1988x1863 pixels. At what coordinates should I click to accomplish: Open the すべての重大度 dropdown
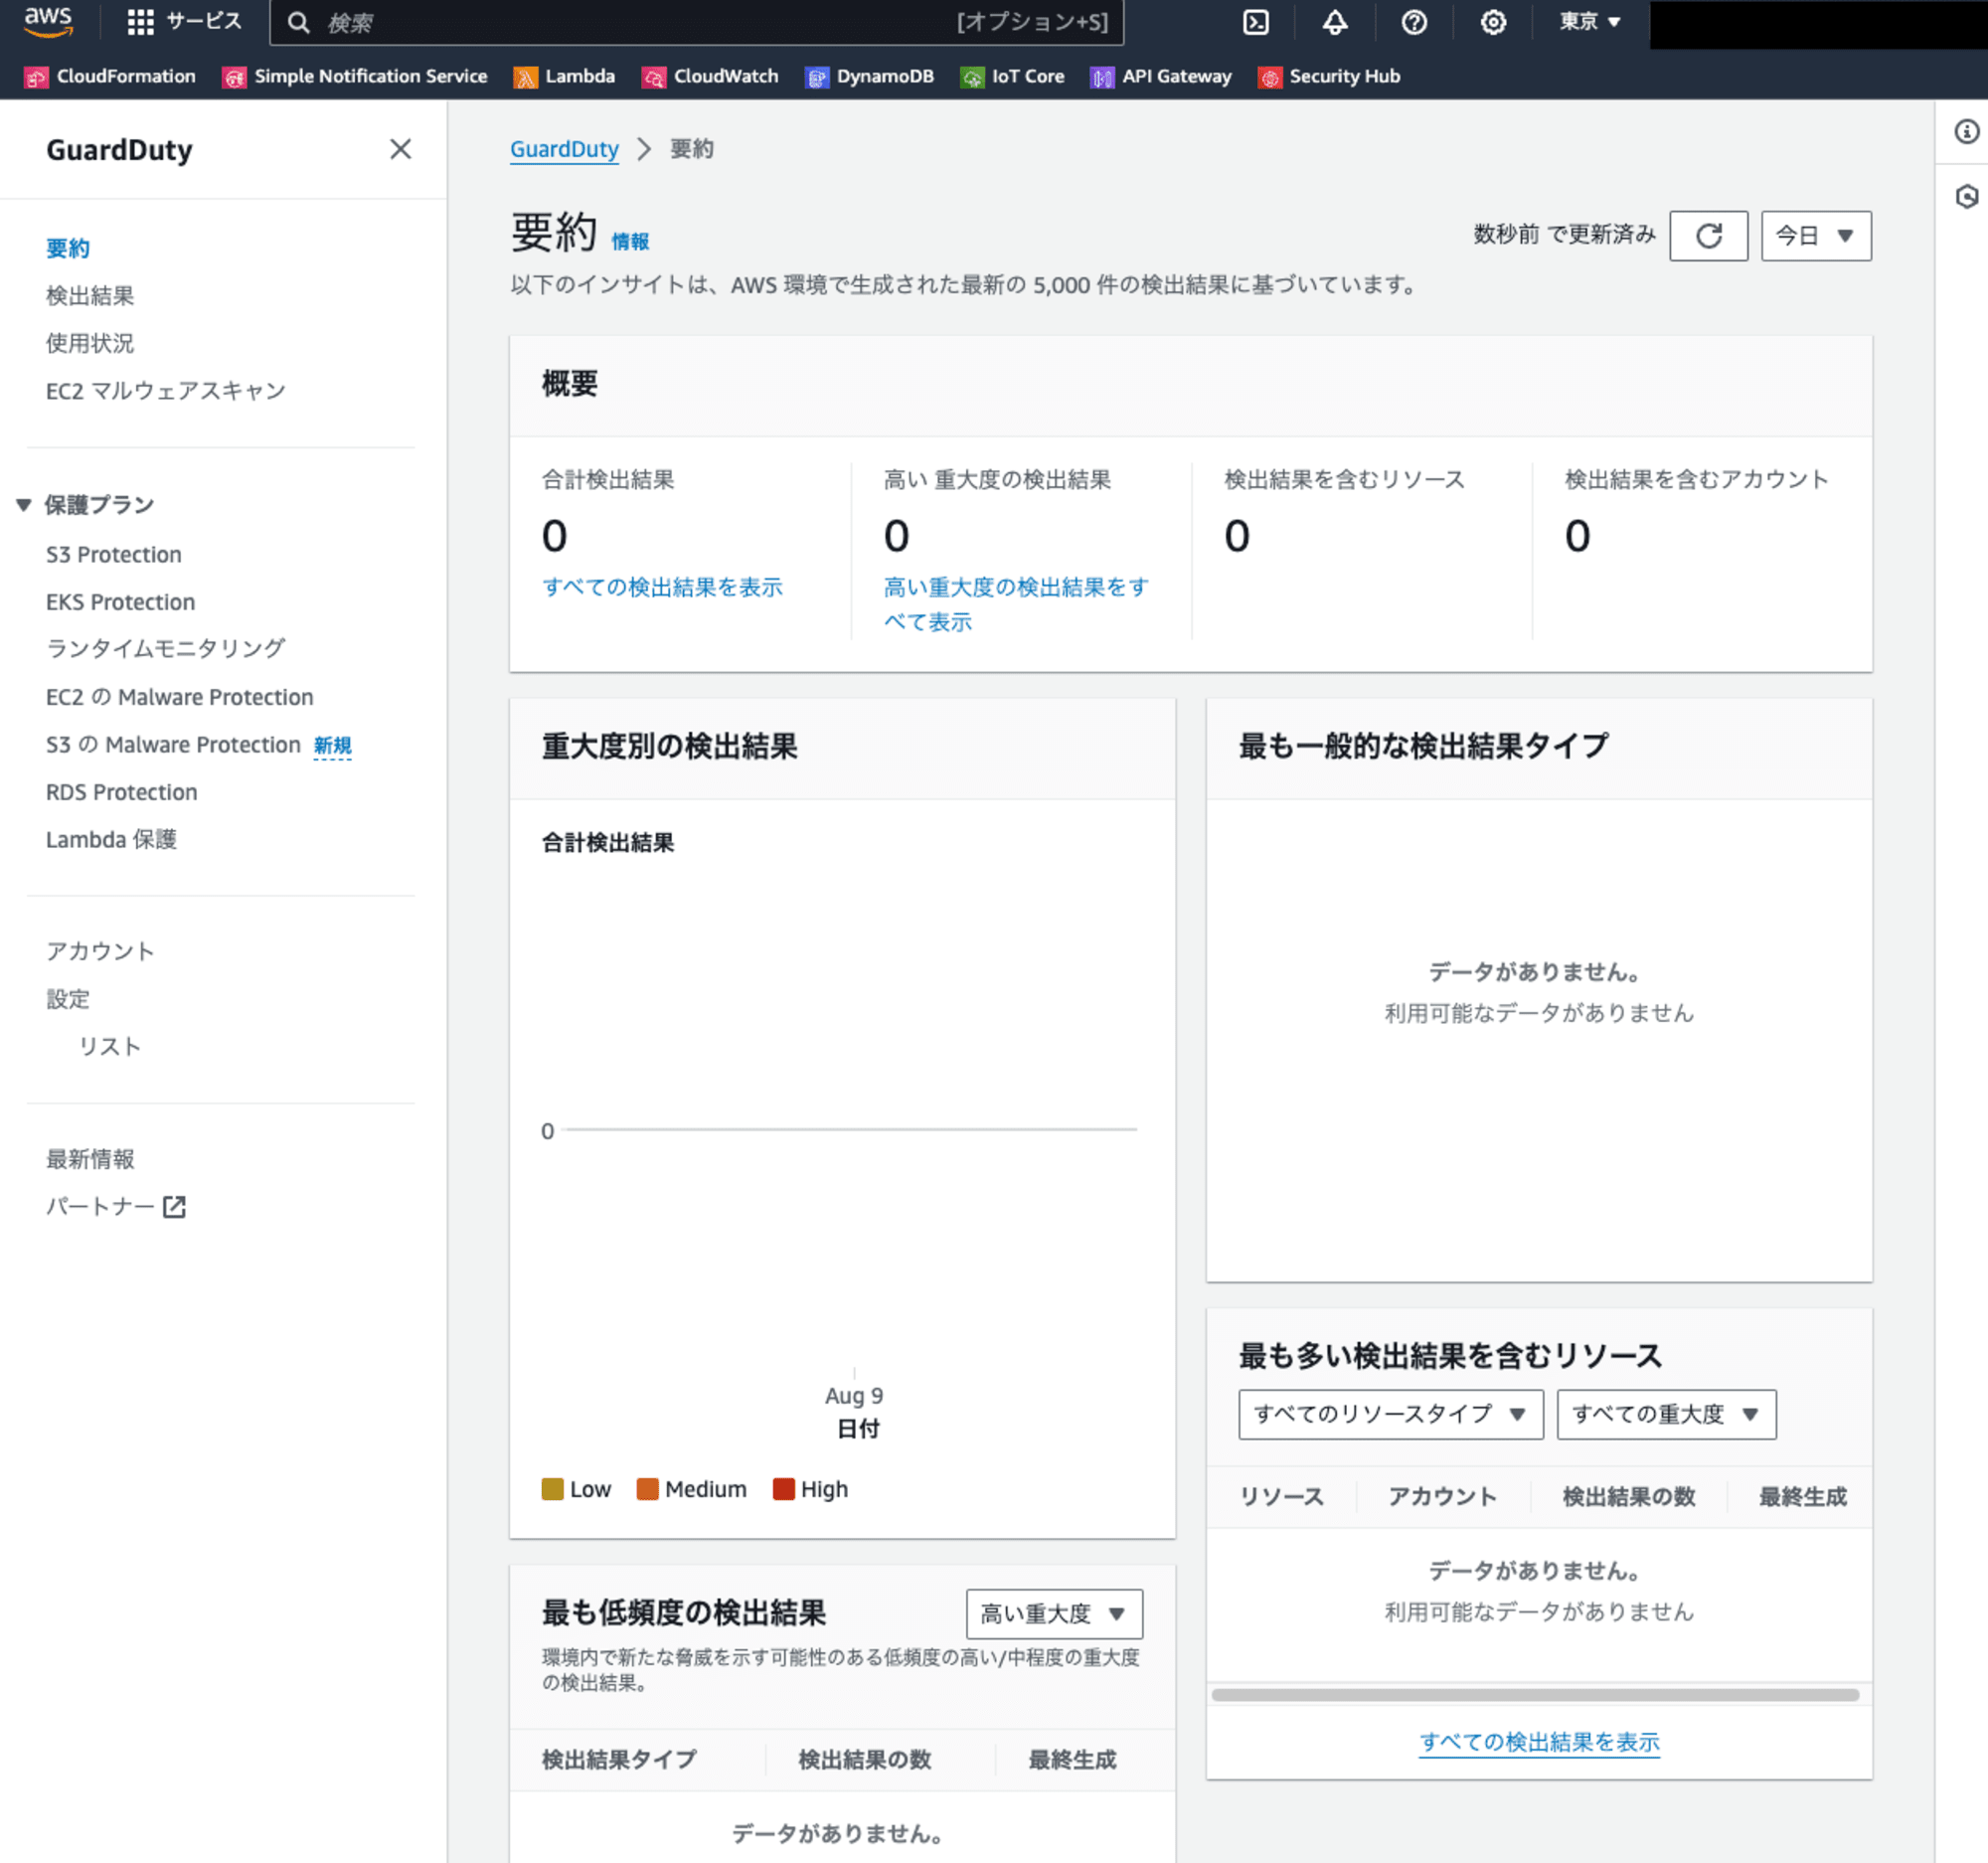click(x=1666, y=1414)
